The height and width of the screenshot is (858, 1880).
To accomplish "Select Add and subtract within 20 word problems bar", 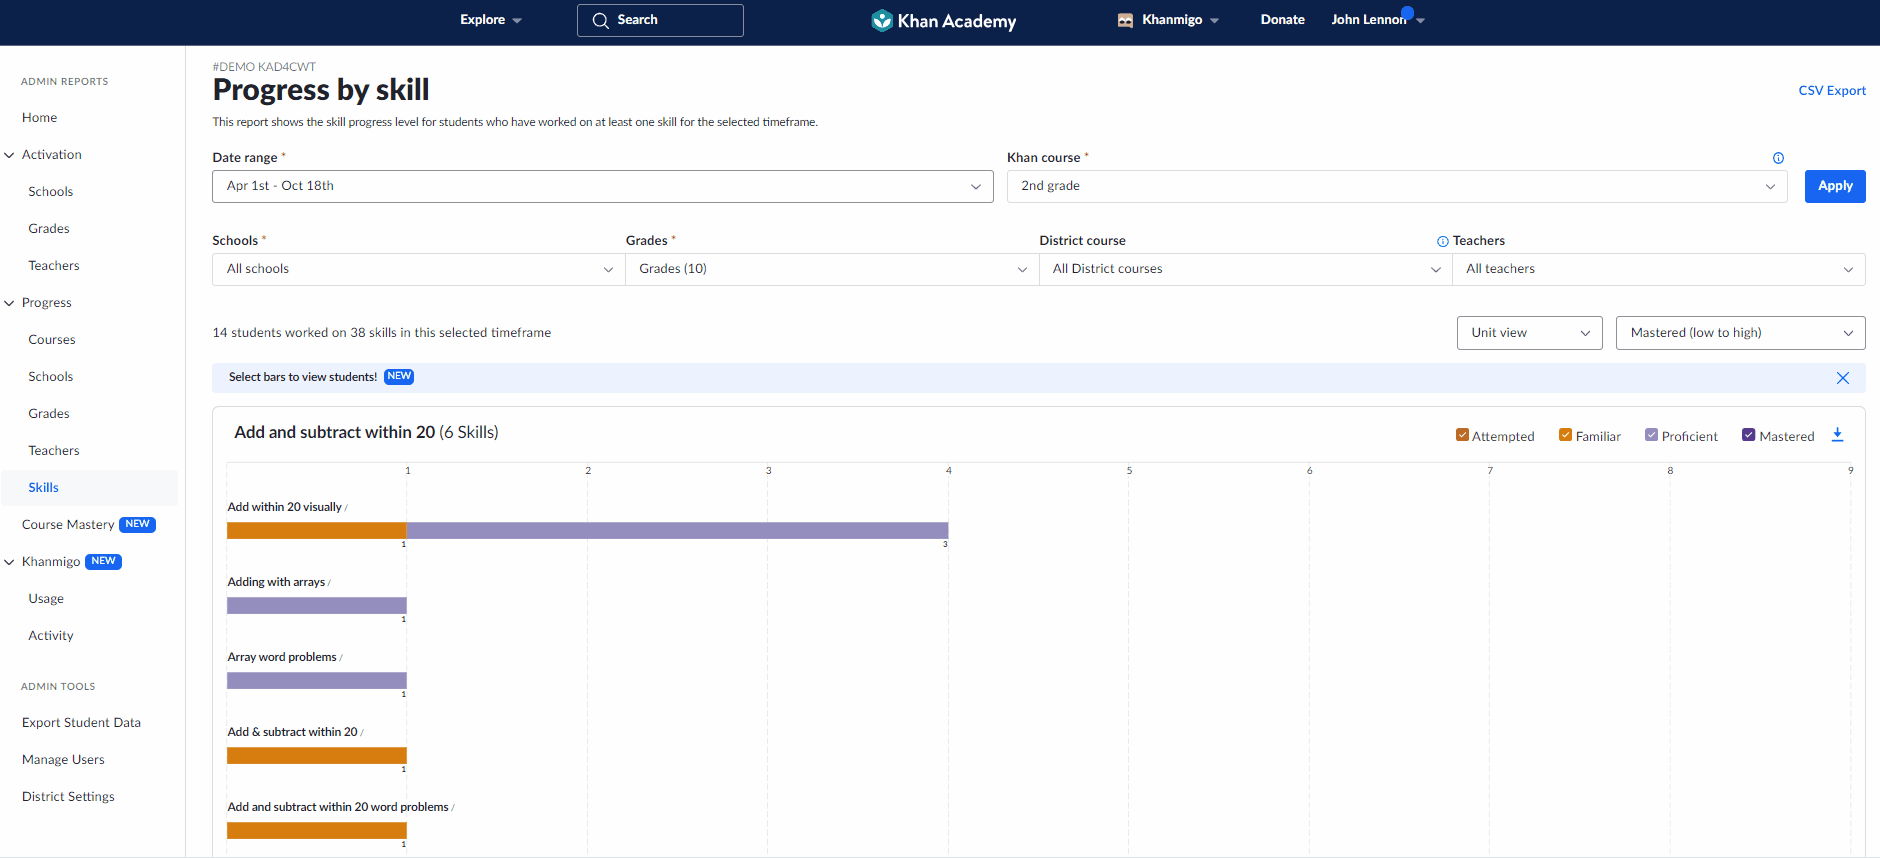I will [317, 831].
